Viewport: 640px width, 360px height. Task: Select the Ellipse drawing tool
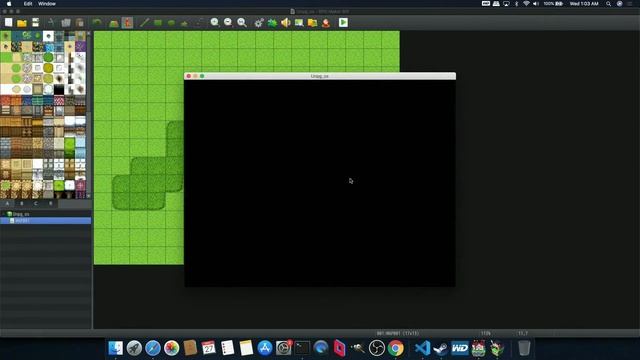click(171, 22)
